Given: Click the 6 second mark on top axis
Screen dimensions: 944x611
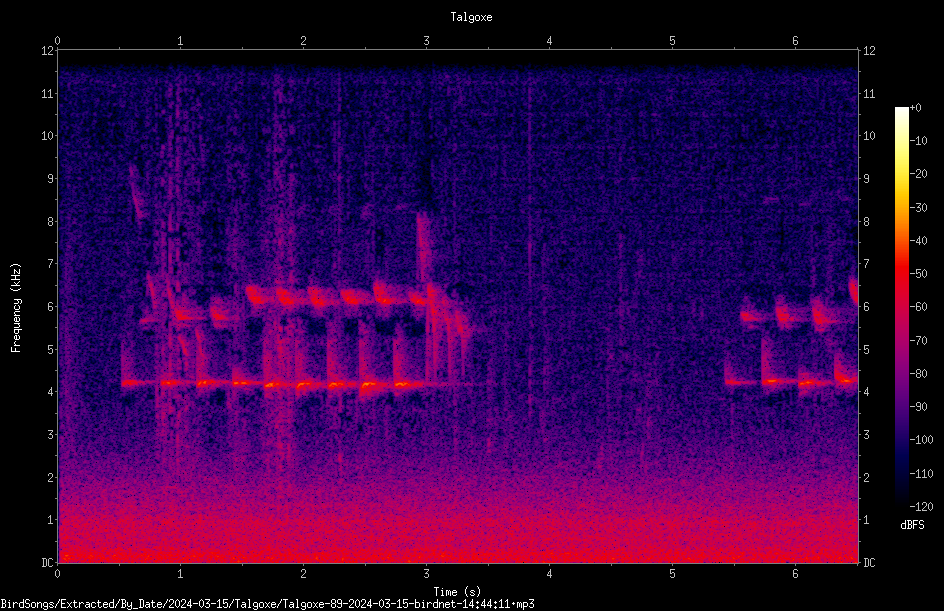Looking at the screenshot, I should [795, 41].
